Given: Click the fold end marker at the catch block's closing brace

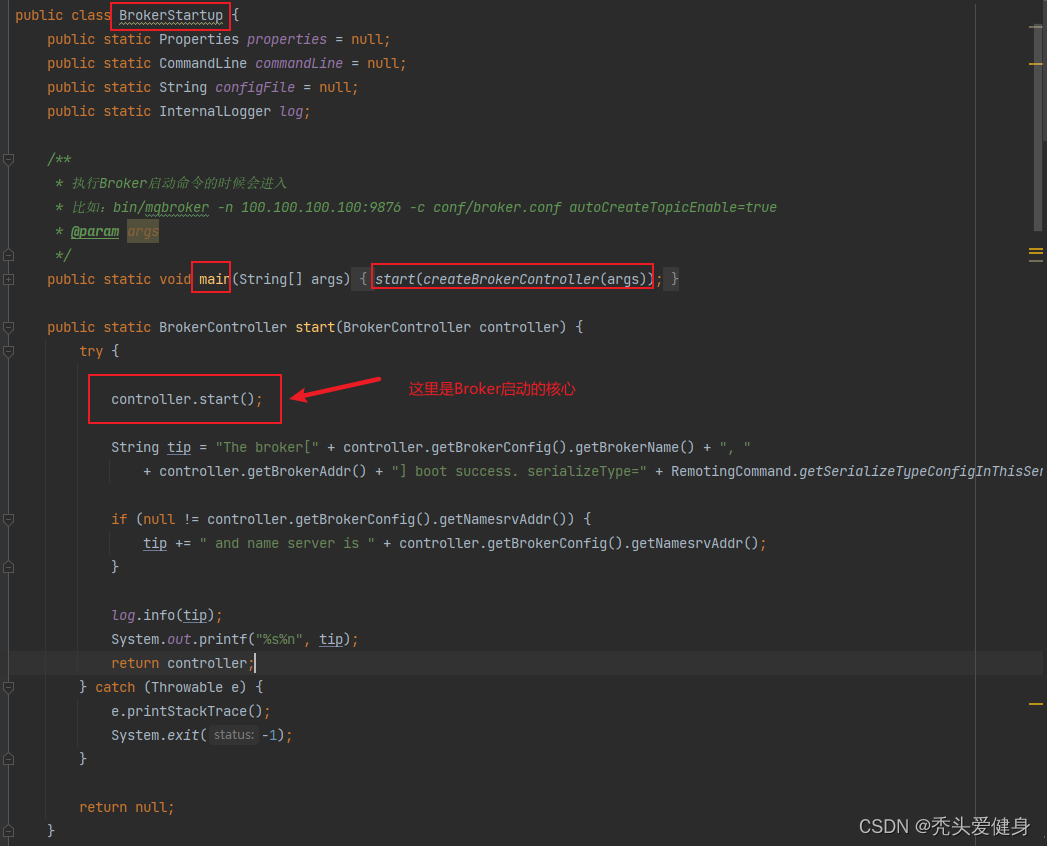Looking at the screenshot, I should [9, 759].
